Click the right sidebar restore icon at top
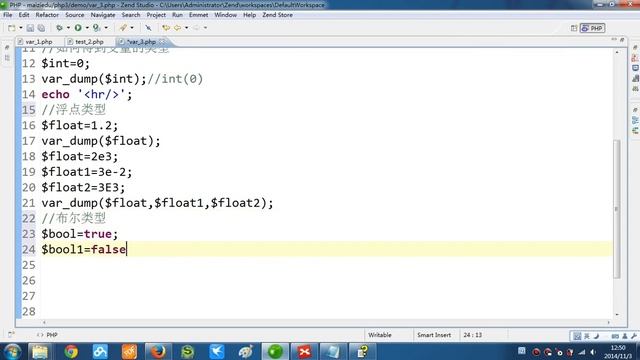The image size is (640, 360). 635,48
